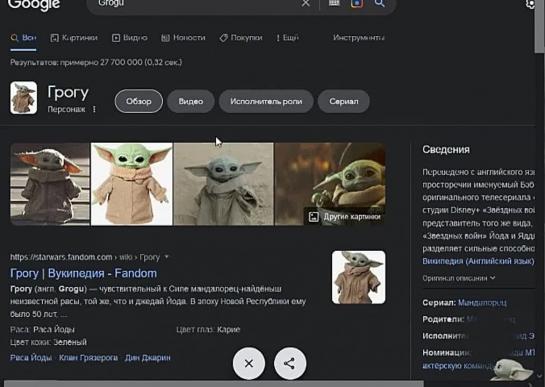Open the Инструменты search tools
Screen dimensions: 545x387
pyautogui.click(x=359, y=38)
